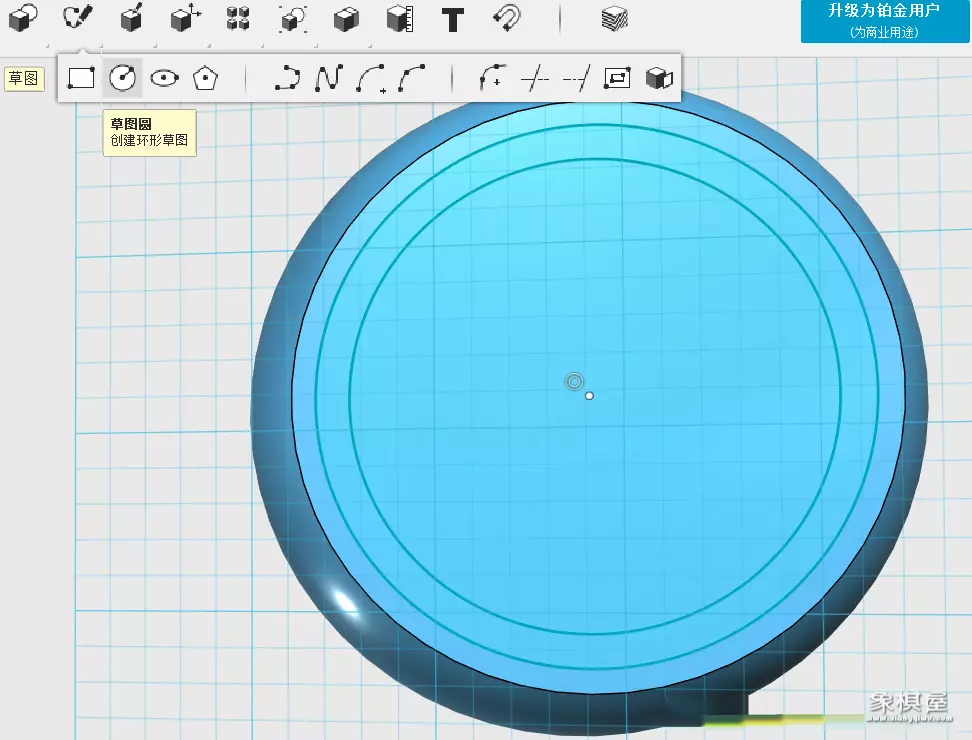Choose the Text tool

[x=453, y=18]
